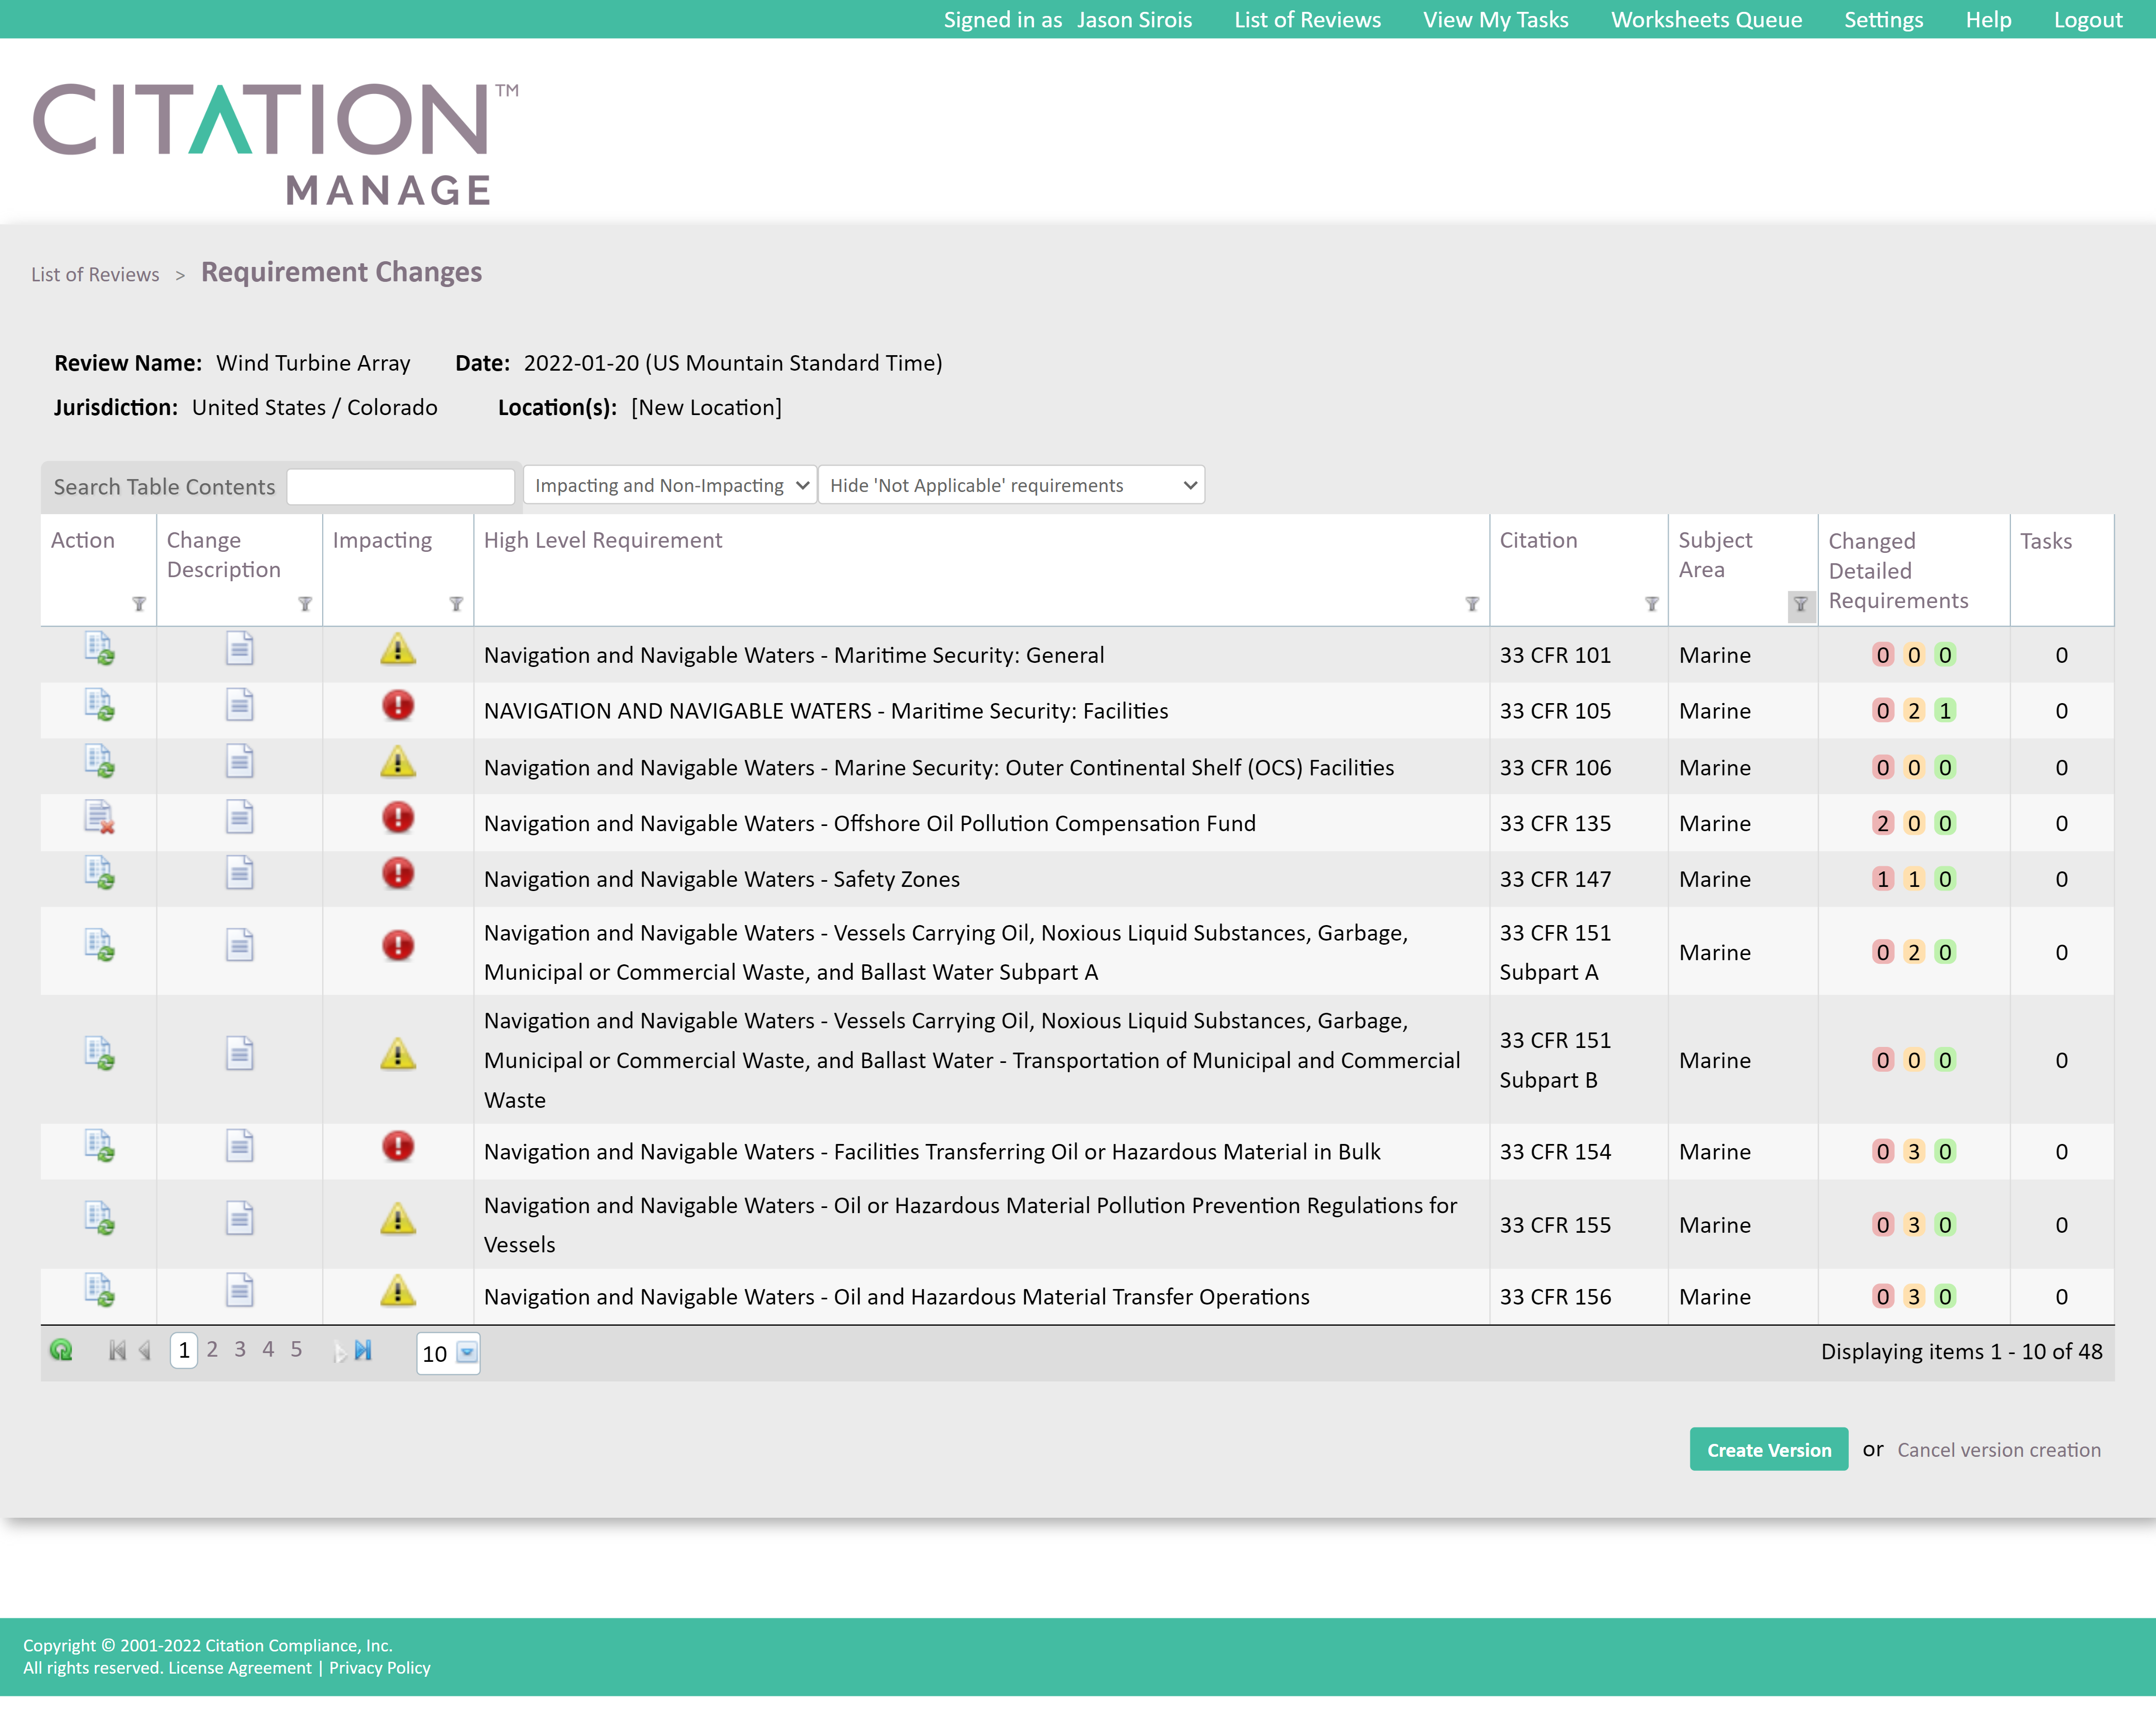Go to List of Reviews breadcrumb
2156x1733 pixels.
(x=95, y=274)
